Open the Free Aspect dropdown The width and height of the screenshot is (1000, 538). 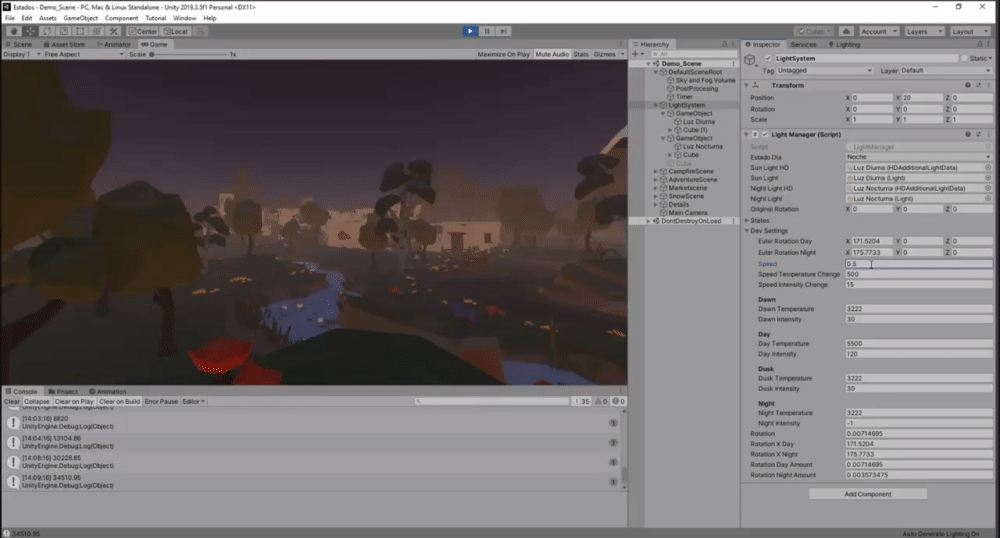point(84,54)
